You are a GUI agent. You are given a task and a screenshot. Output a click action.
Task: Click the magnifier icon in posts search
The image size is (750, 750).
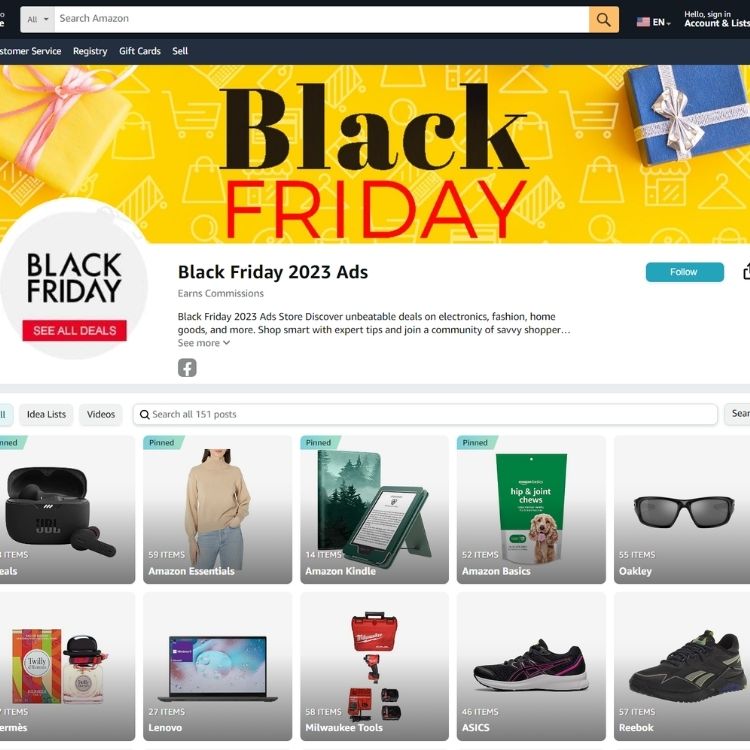click(144, 415)
